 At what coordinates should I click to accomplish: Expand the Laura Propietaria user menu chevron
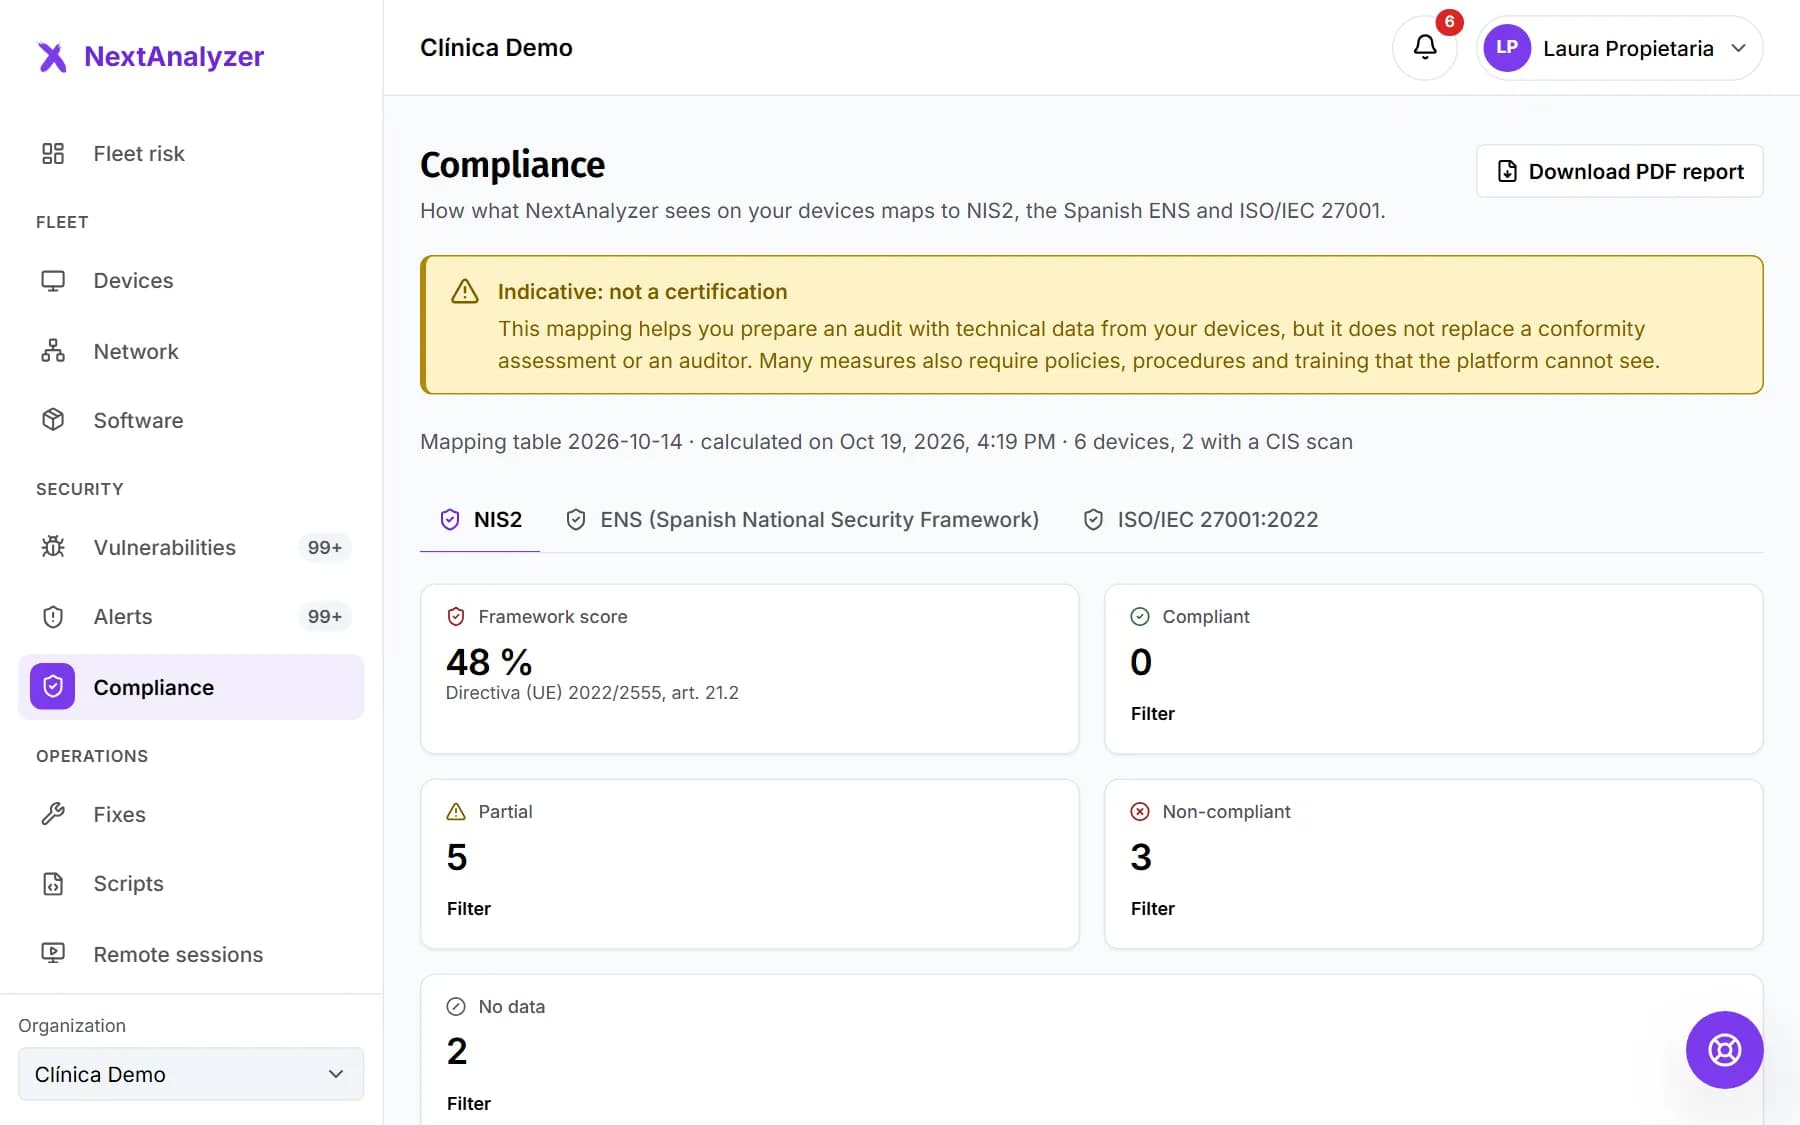(x=1739, y=48)
